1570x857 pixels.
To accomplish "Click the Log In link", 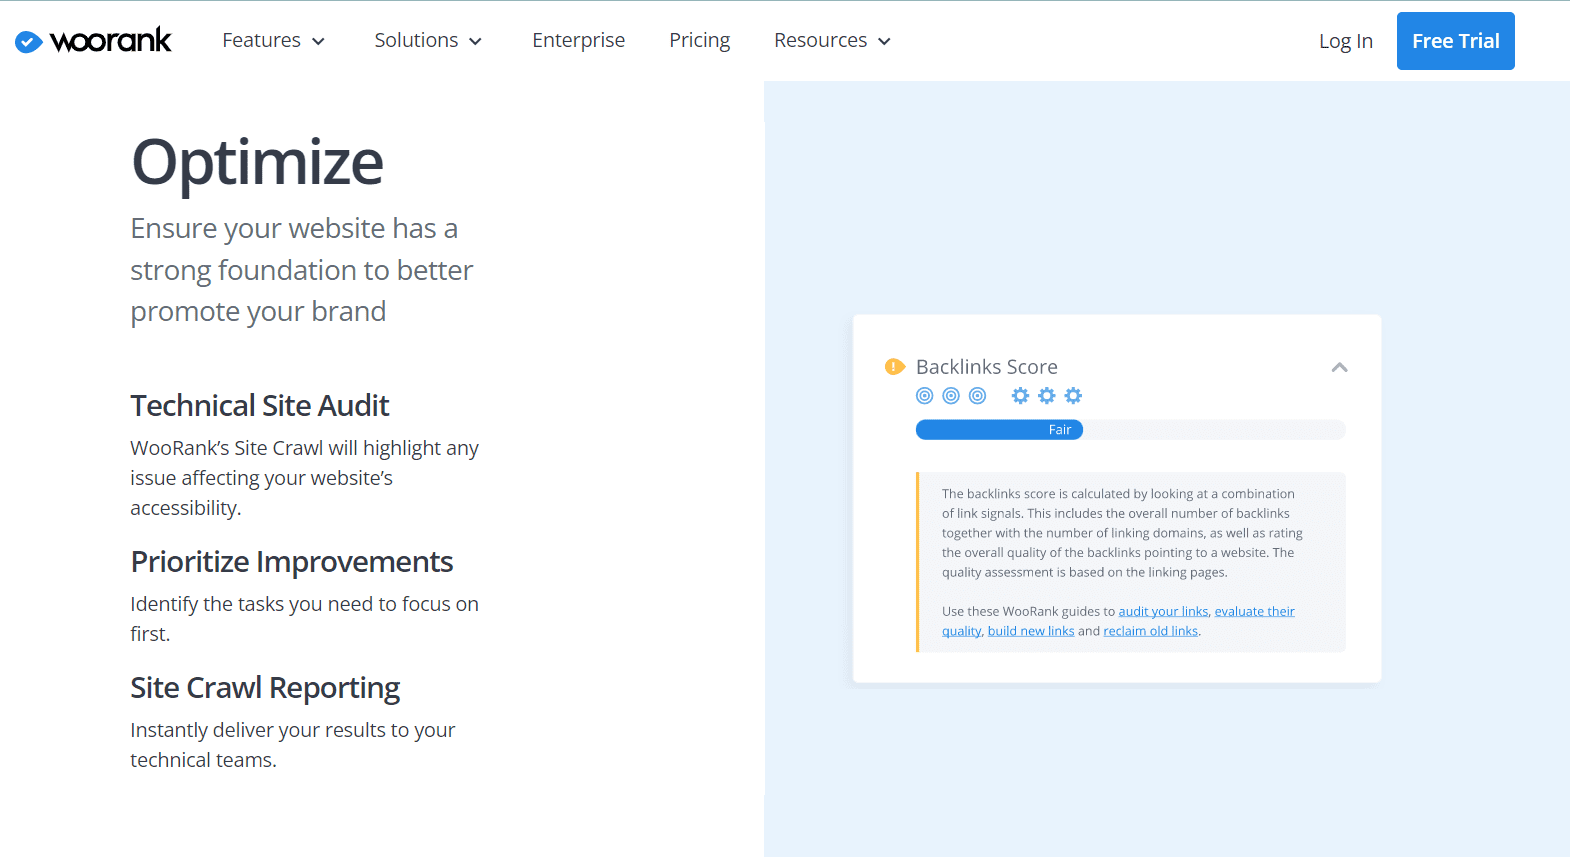I will point(1345,42).
